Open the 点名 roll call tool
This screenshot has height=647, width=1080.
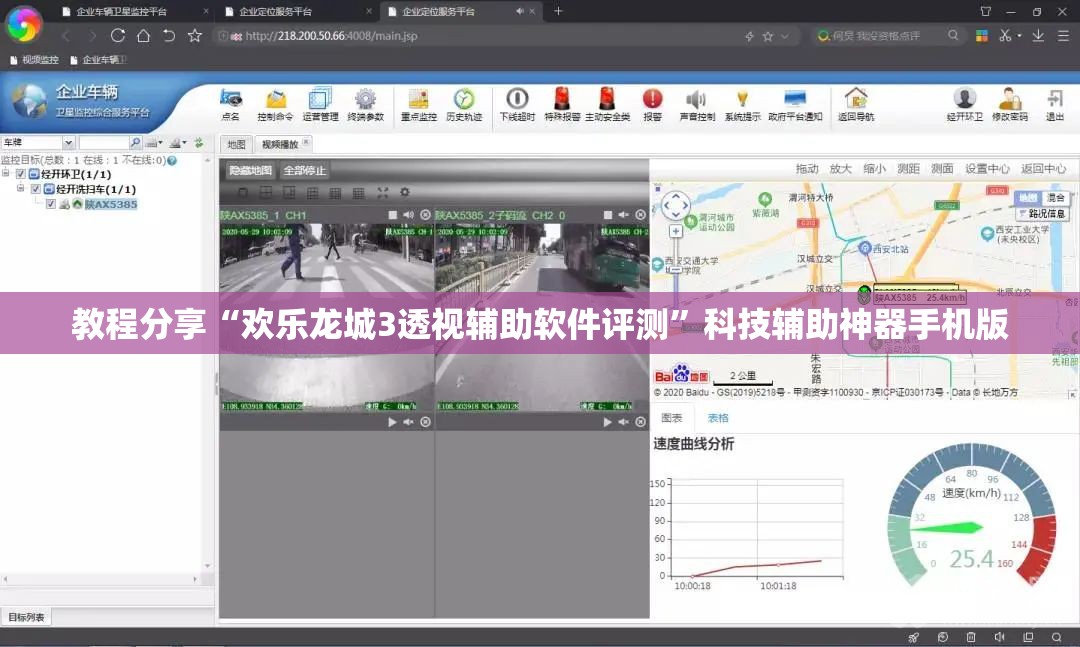[231, 105]
